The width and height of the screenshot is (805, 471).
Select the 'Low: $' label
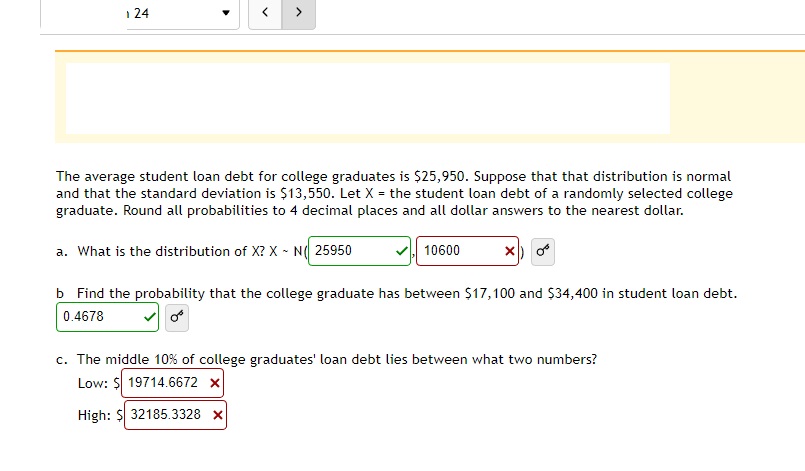tap(99, 383)
